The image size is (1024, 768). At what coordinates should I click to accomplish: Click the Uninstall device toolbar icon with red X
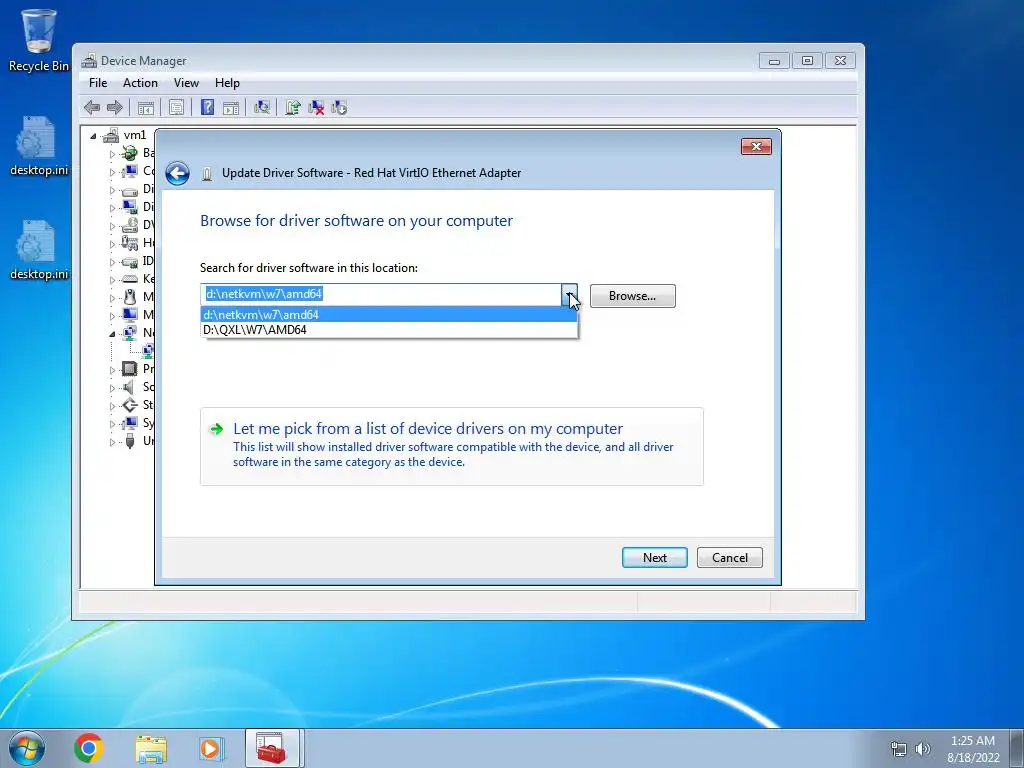click(316, 108)
